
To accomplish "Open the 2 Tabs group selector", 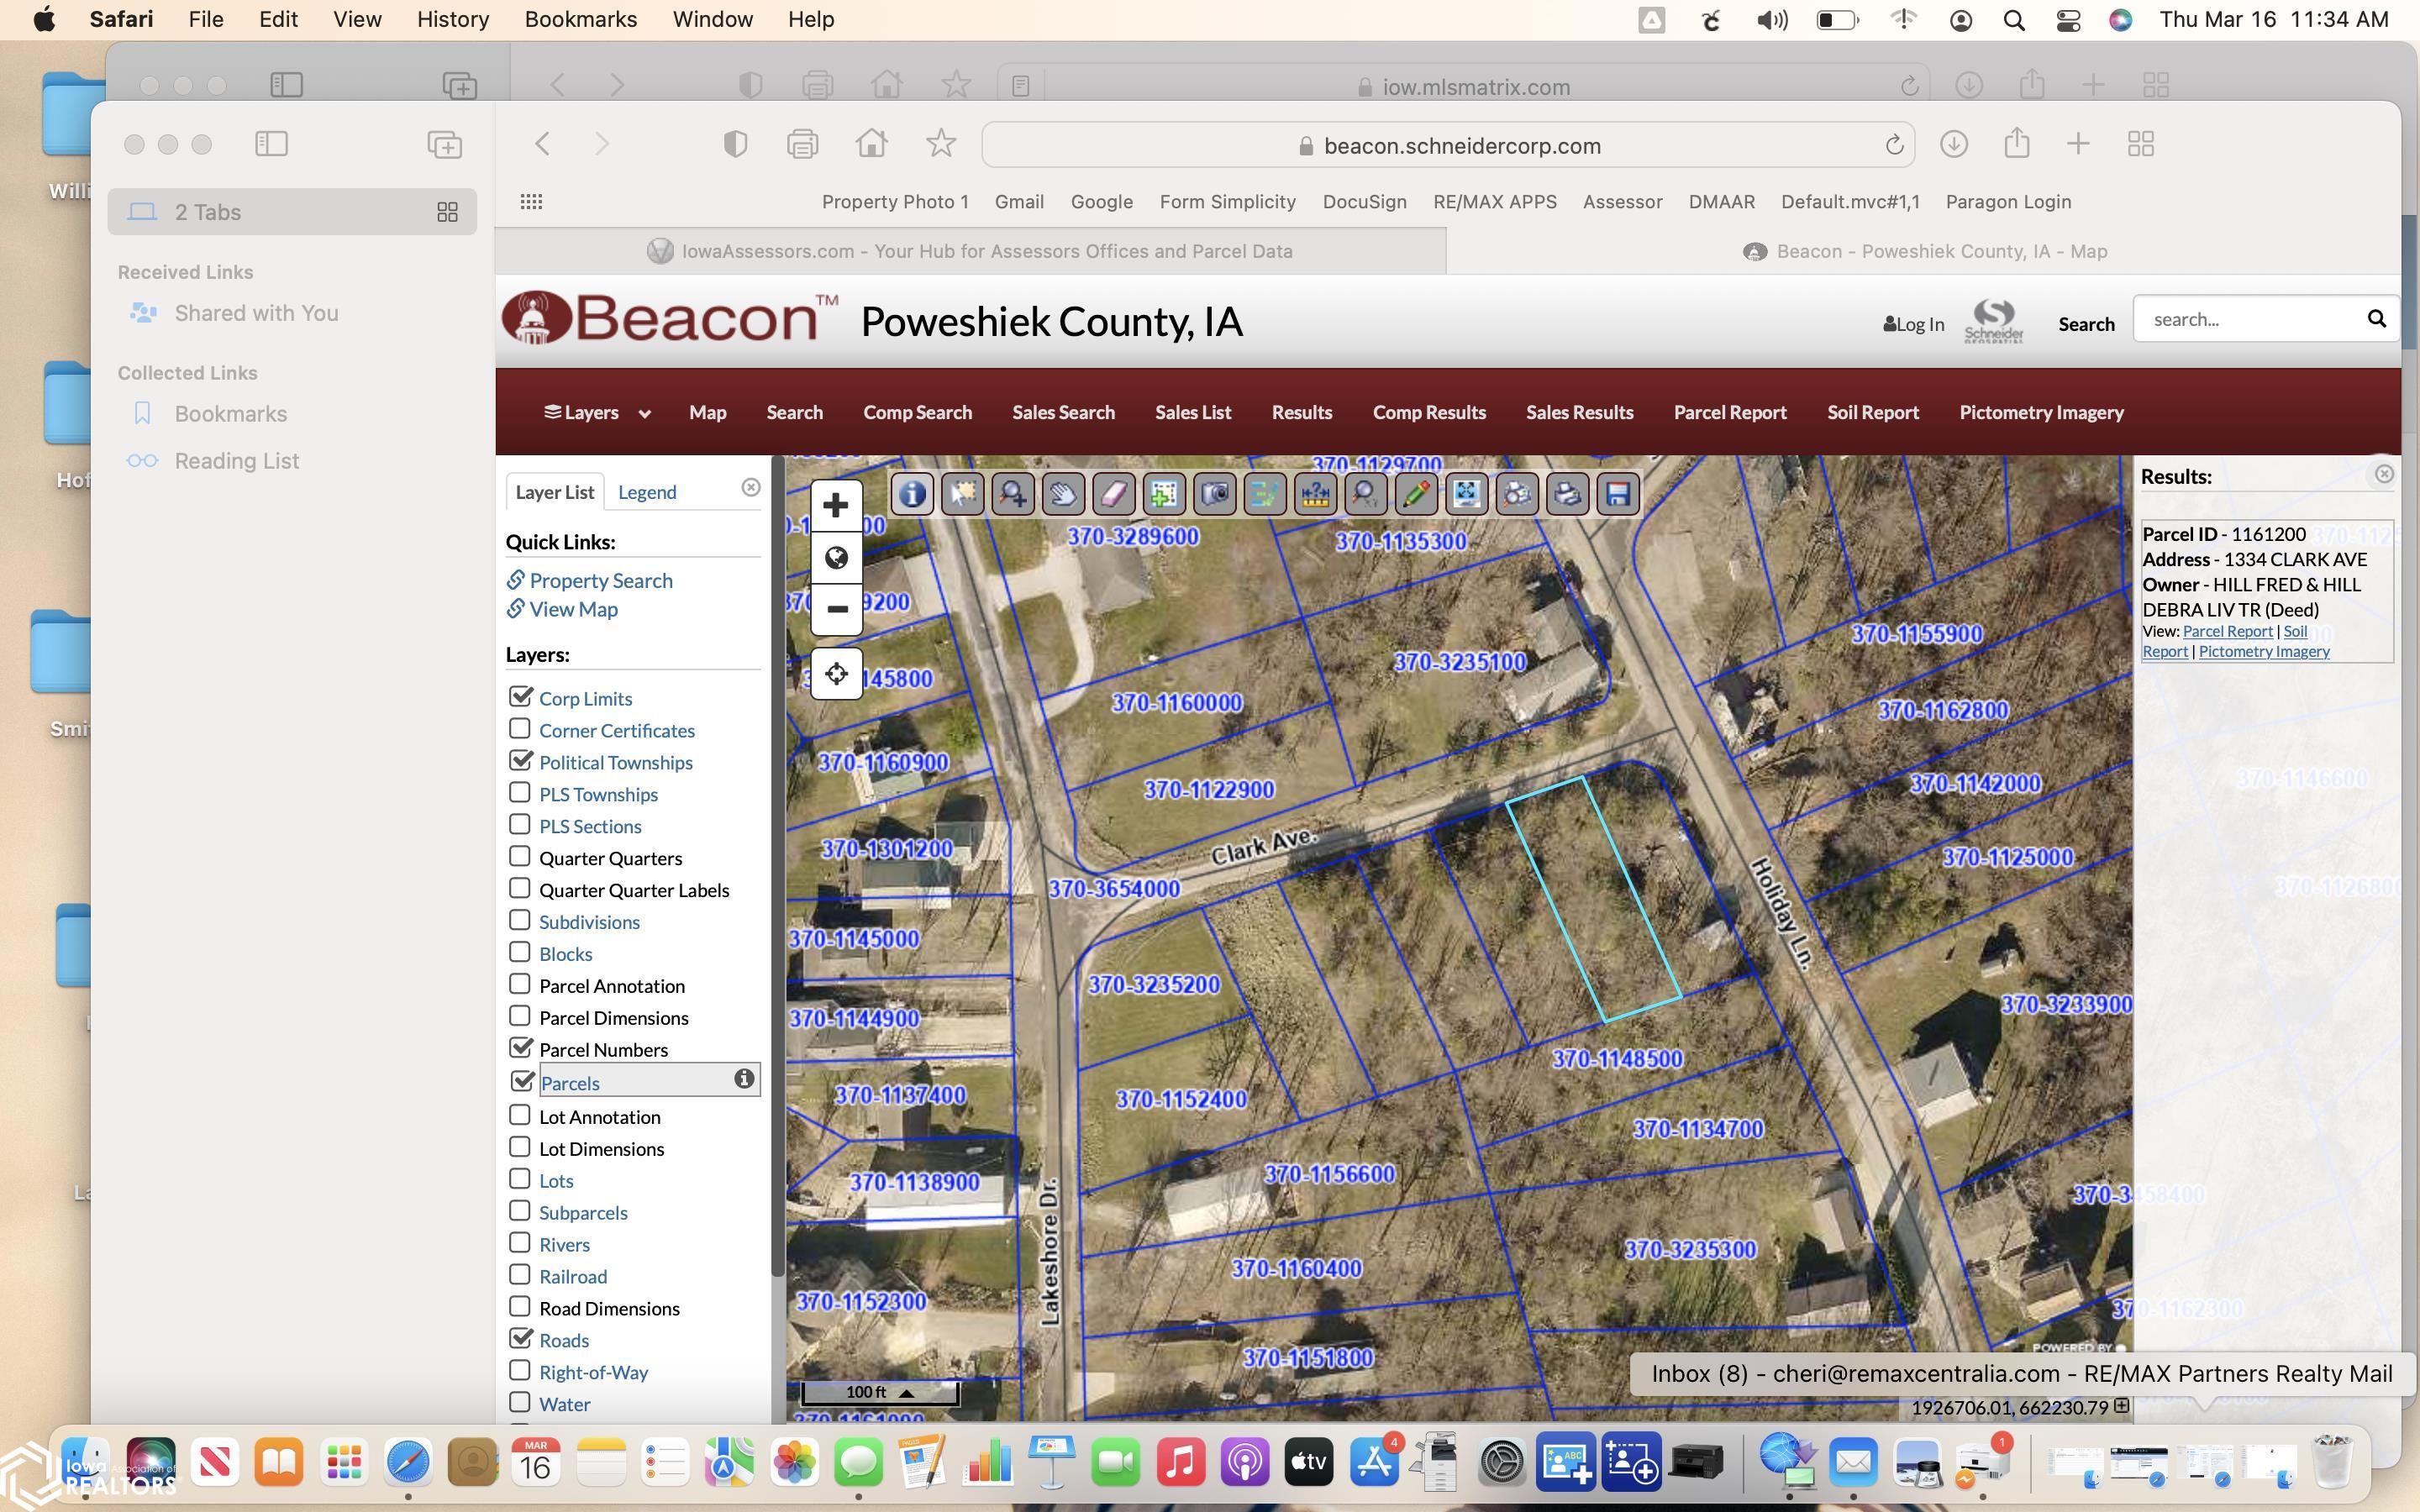I will [292, 212].
